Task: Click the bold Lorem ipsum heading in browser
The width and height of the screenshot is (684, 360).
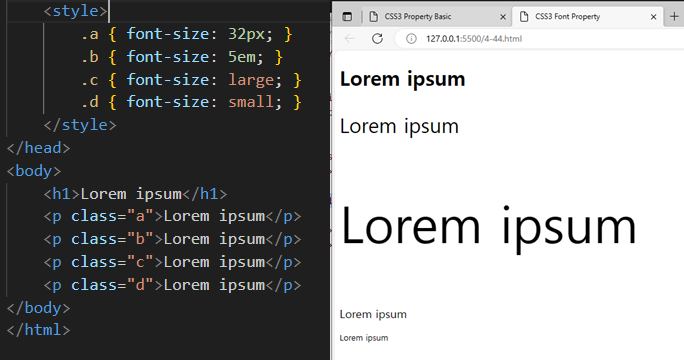Action: click(x=402, y=79)
